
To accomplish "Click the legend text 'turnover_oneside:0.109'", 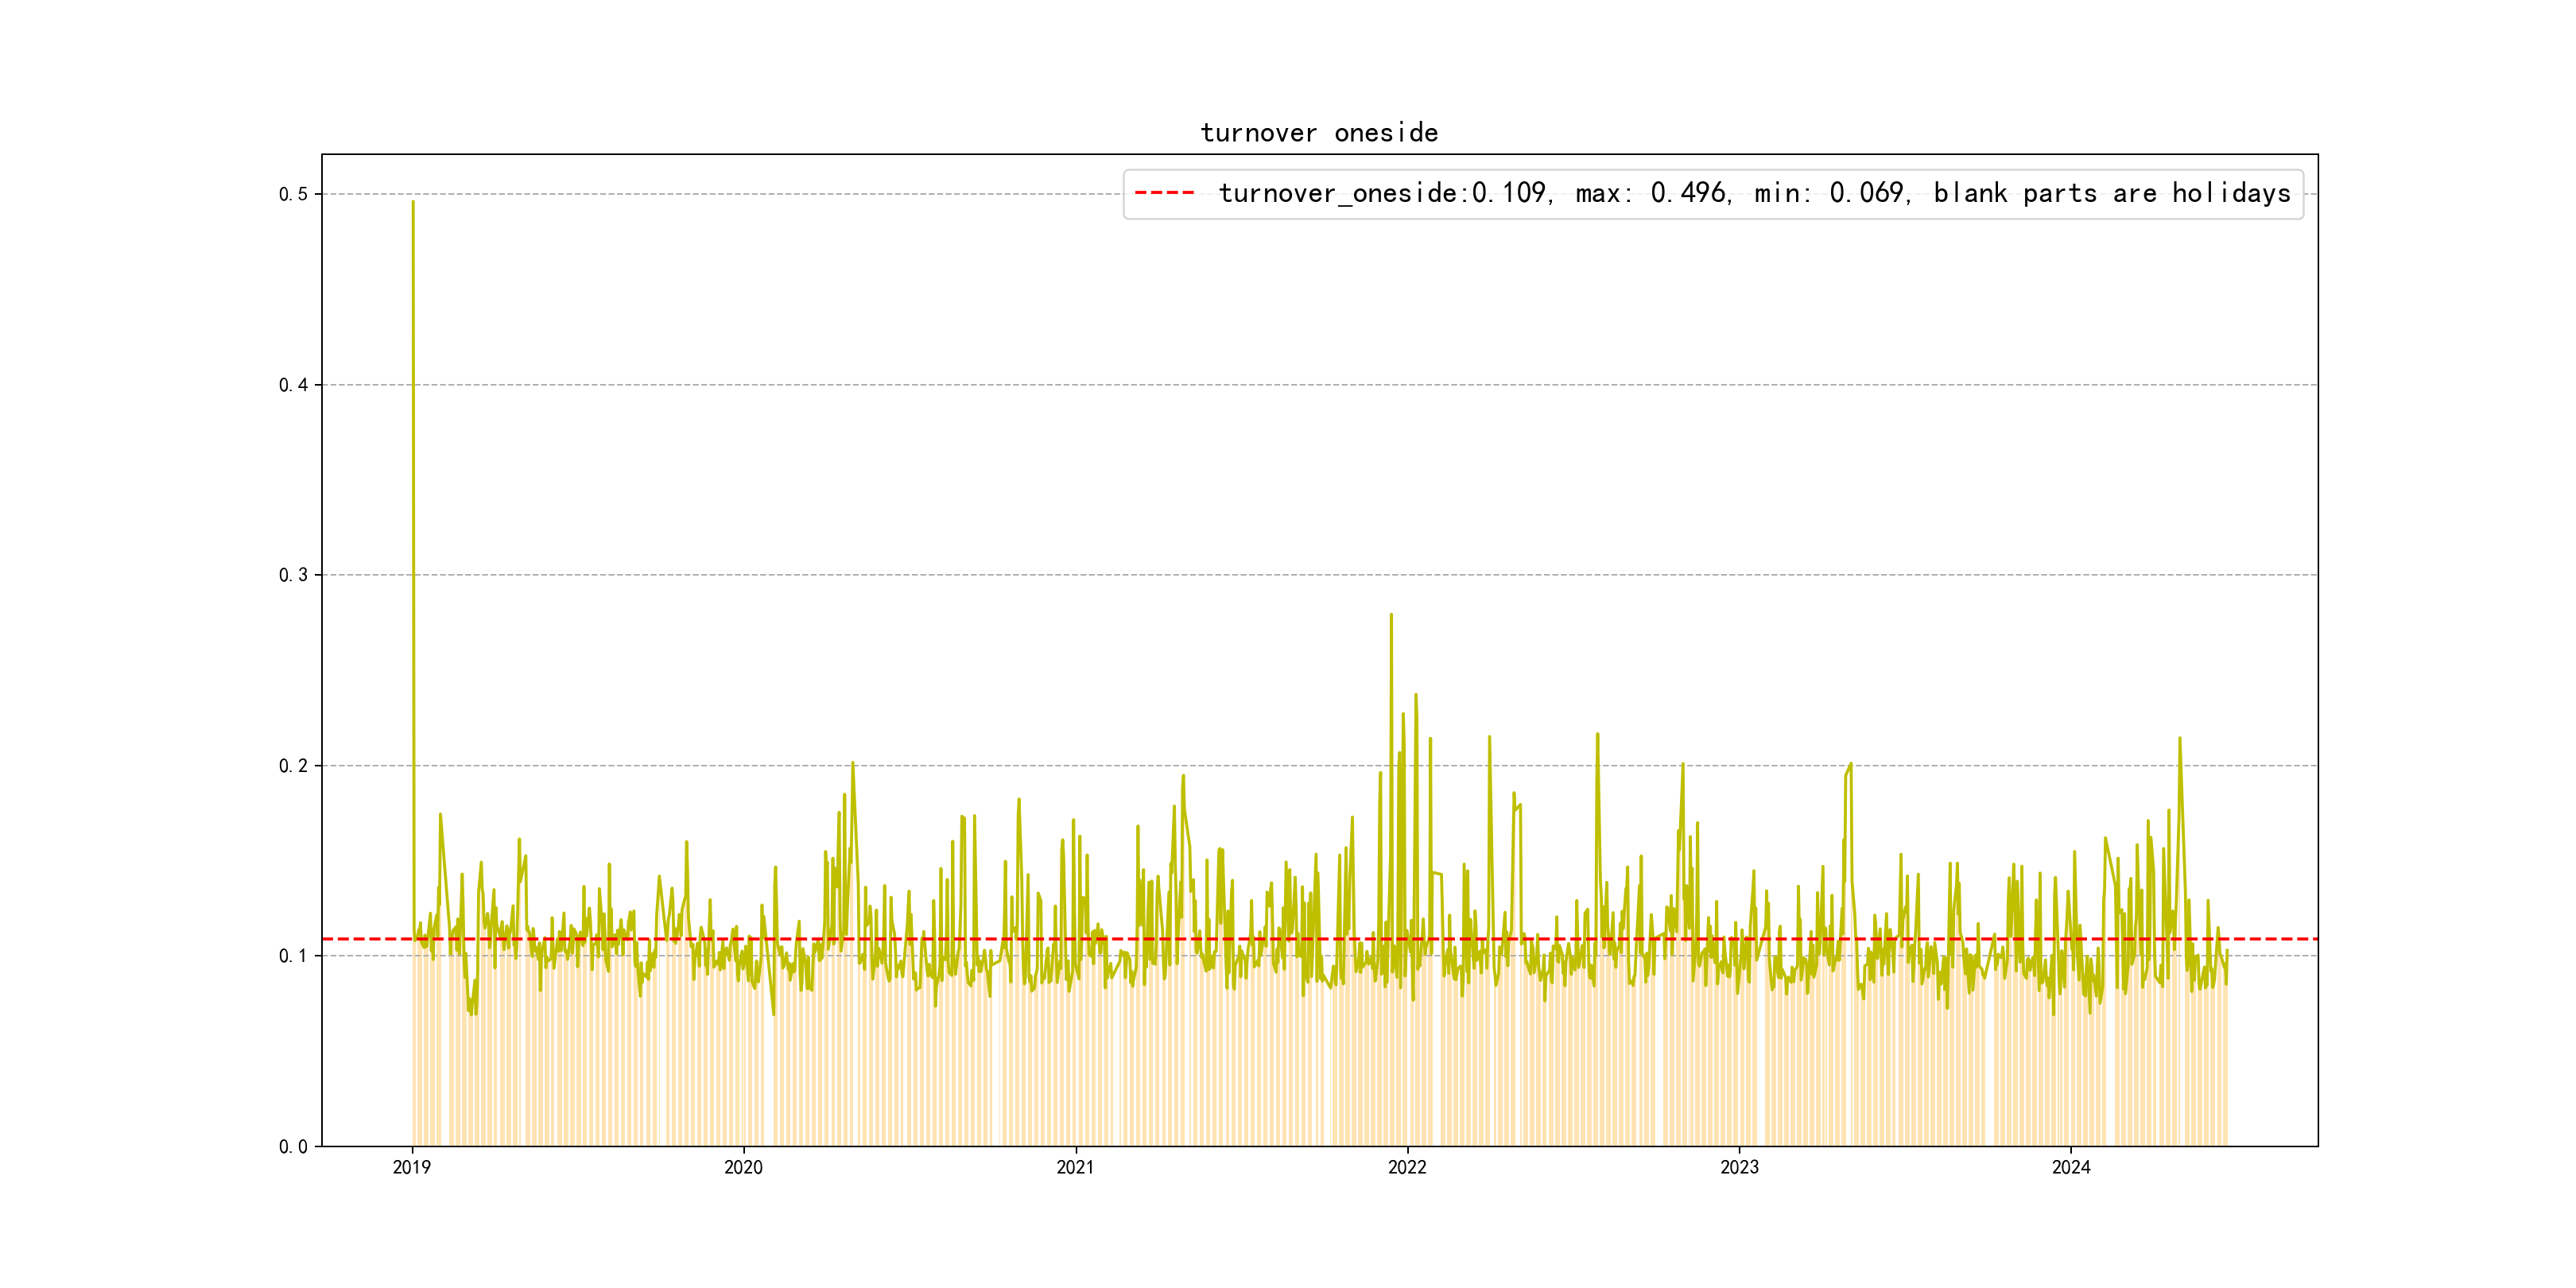I will click(x=1383, y=193).
